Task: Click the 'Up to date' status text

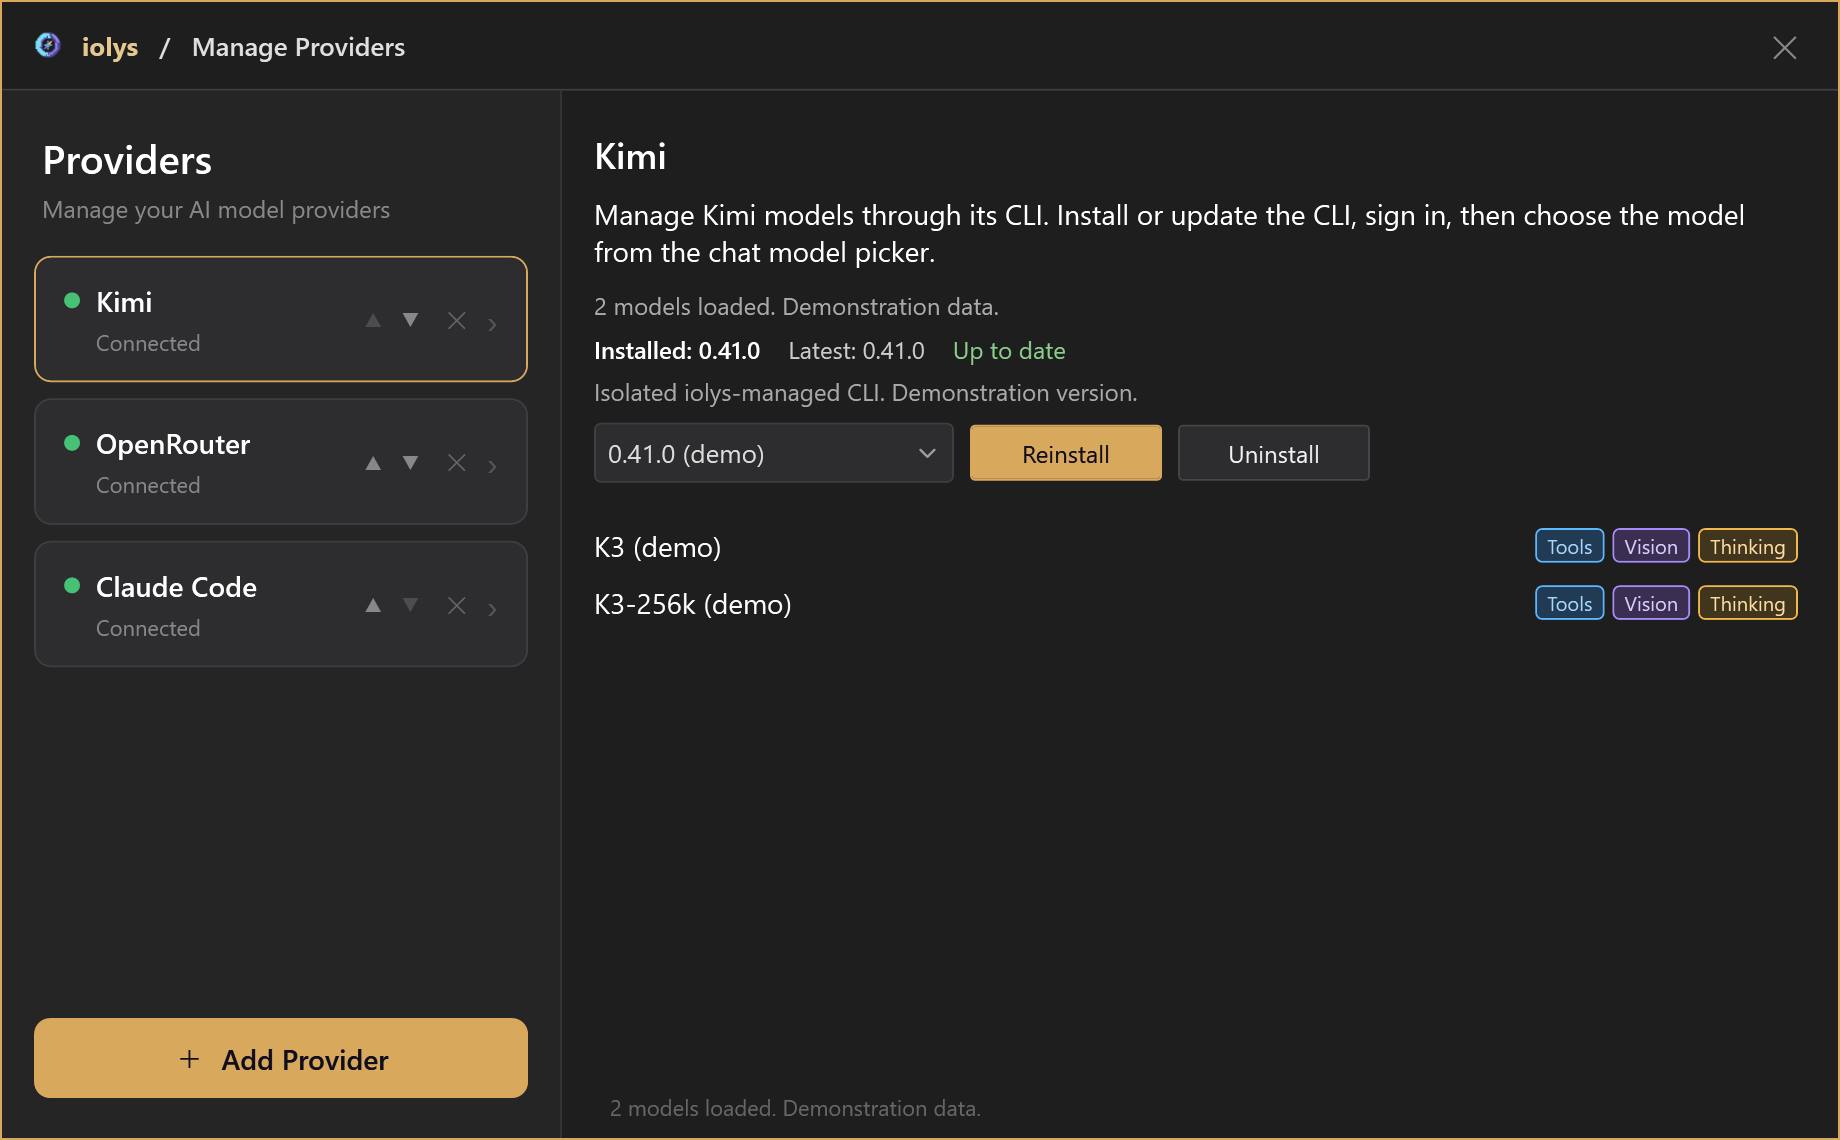Action: (x=1009, y=351)
